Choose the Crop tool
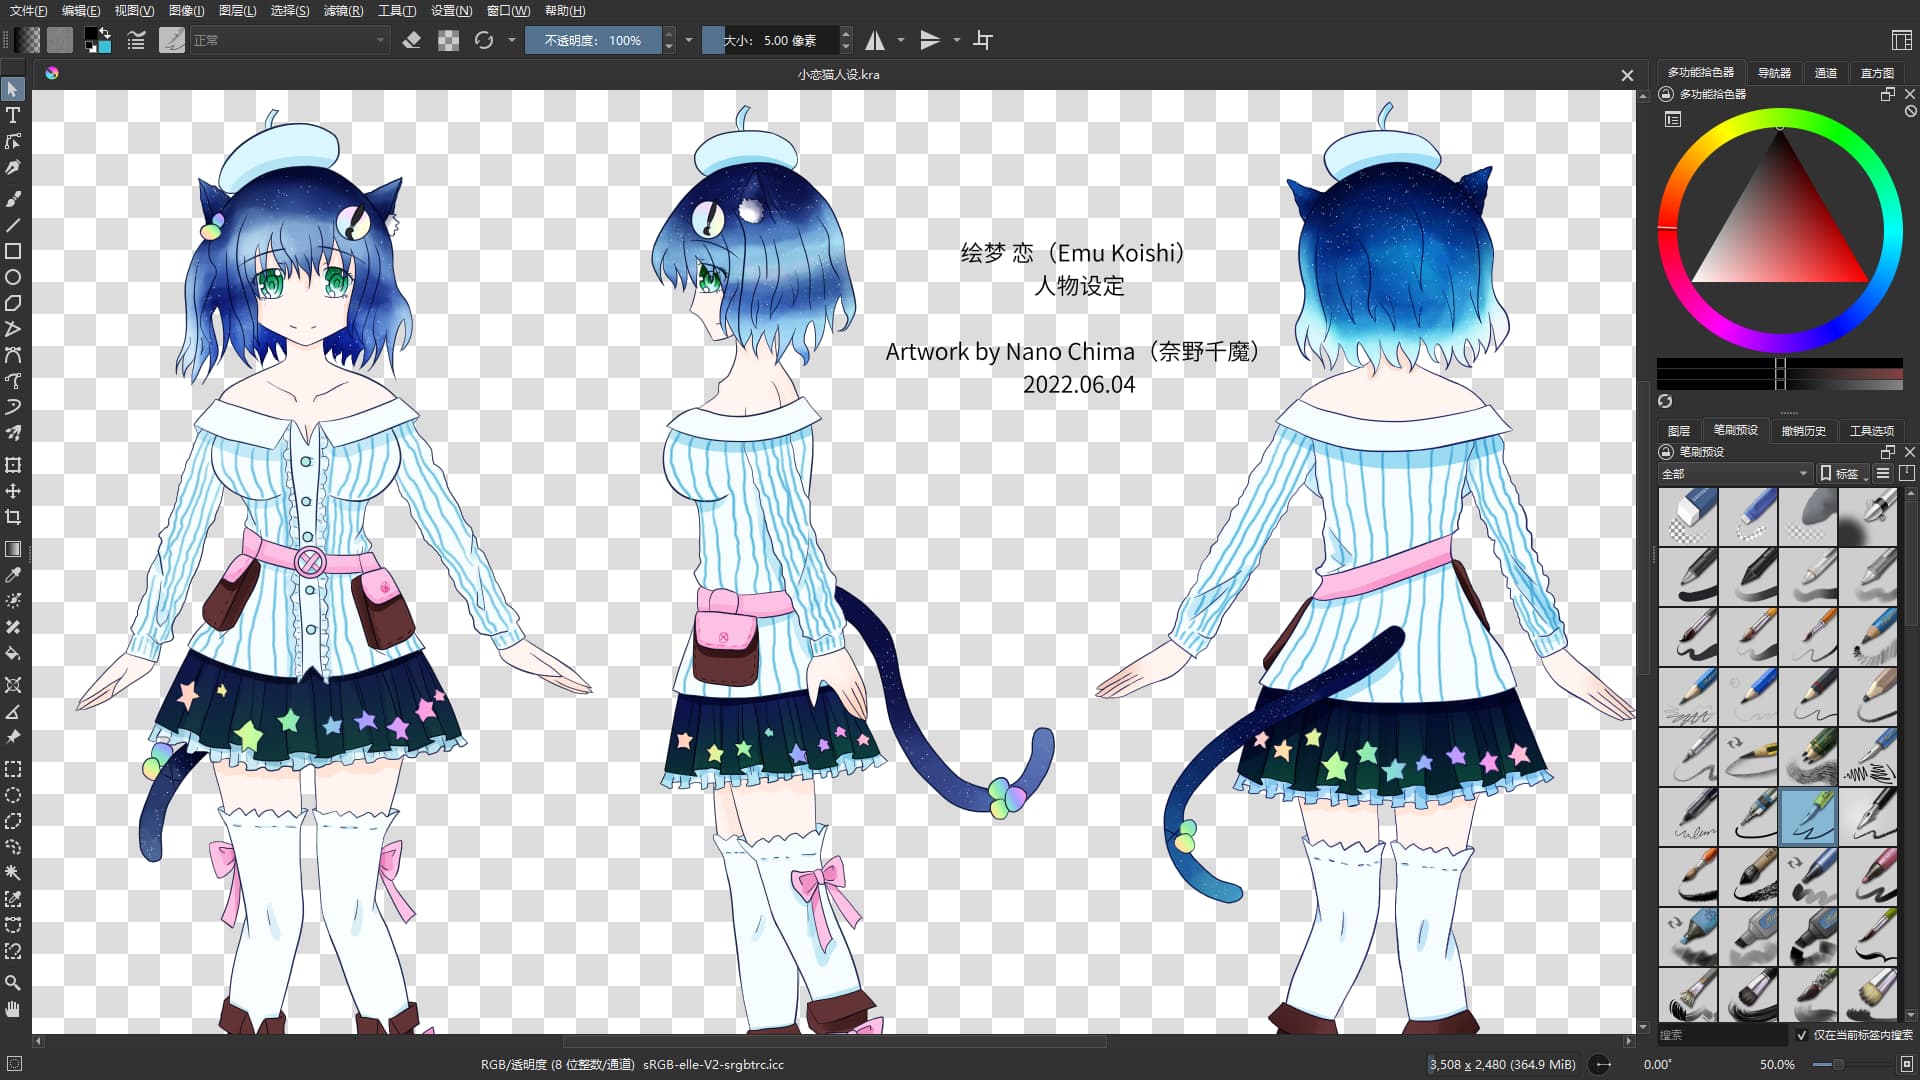Screen dimensions: 1920x1080 coord(13,517)
